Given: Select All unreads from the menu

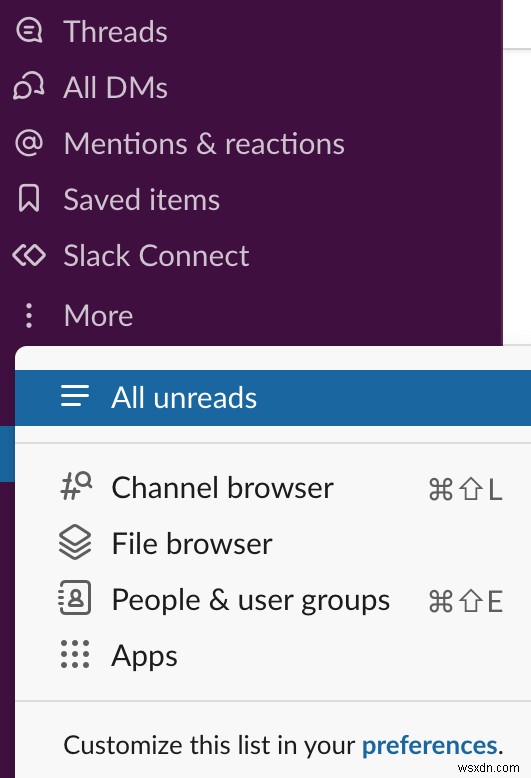Looking at the screenshot, I should [273, 397].
